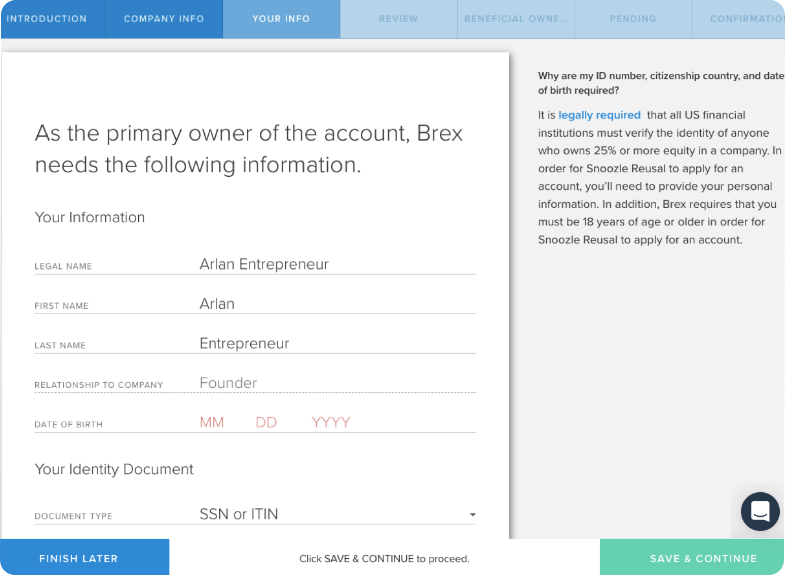This screenshot has width=785, height=575.
Task: Switch to the Introduction tab
Action: click(46, 19)
